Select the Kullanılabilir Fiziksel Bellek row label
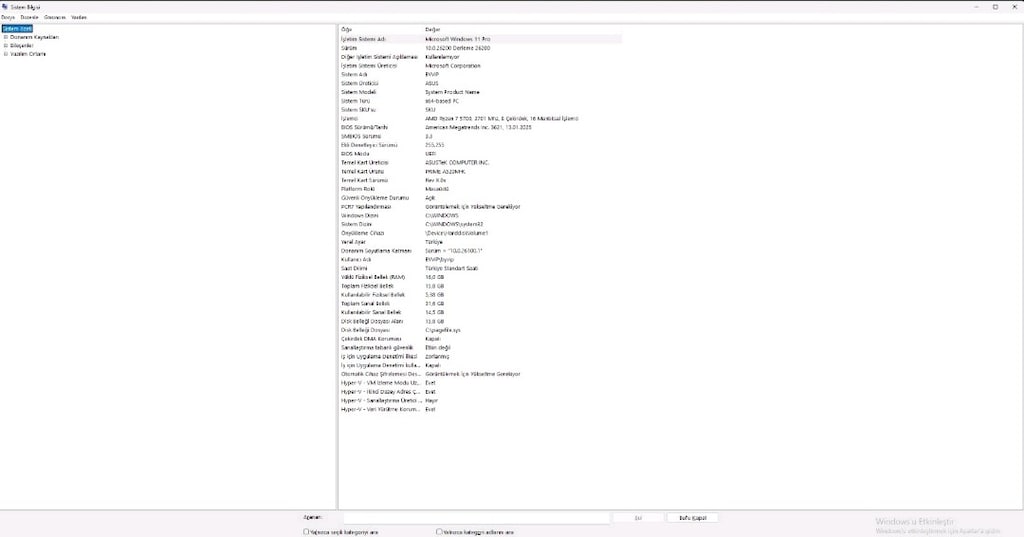The height and width of the screenshot is (537, 1024). [373, 295]
